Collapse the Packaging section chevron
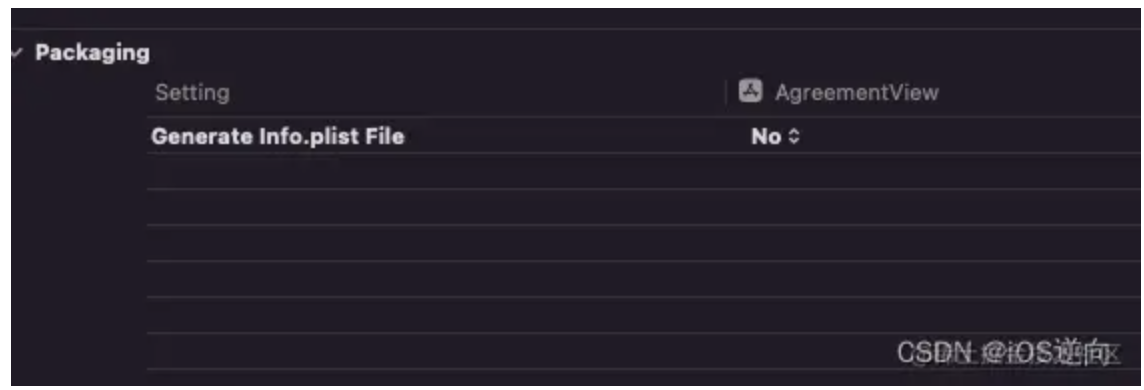This screenshot has width=1144, height=390. coord(16,53)
